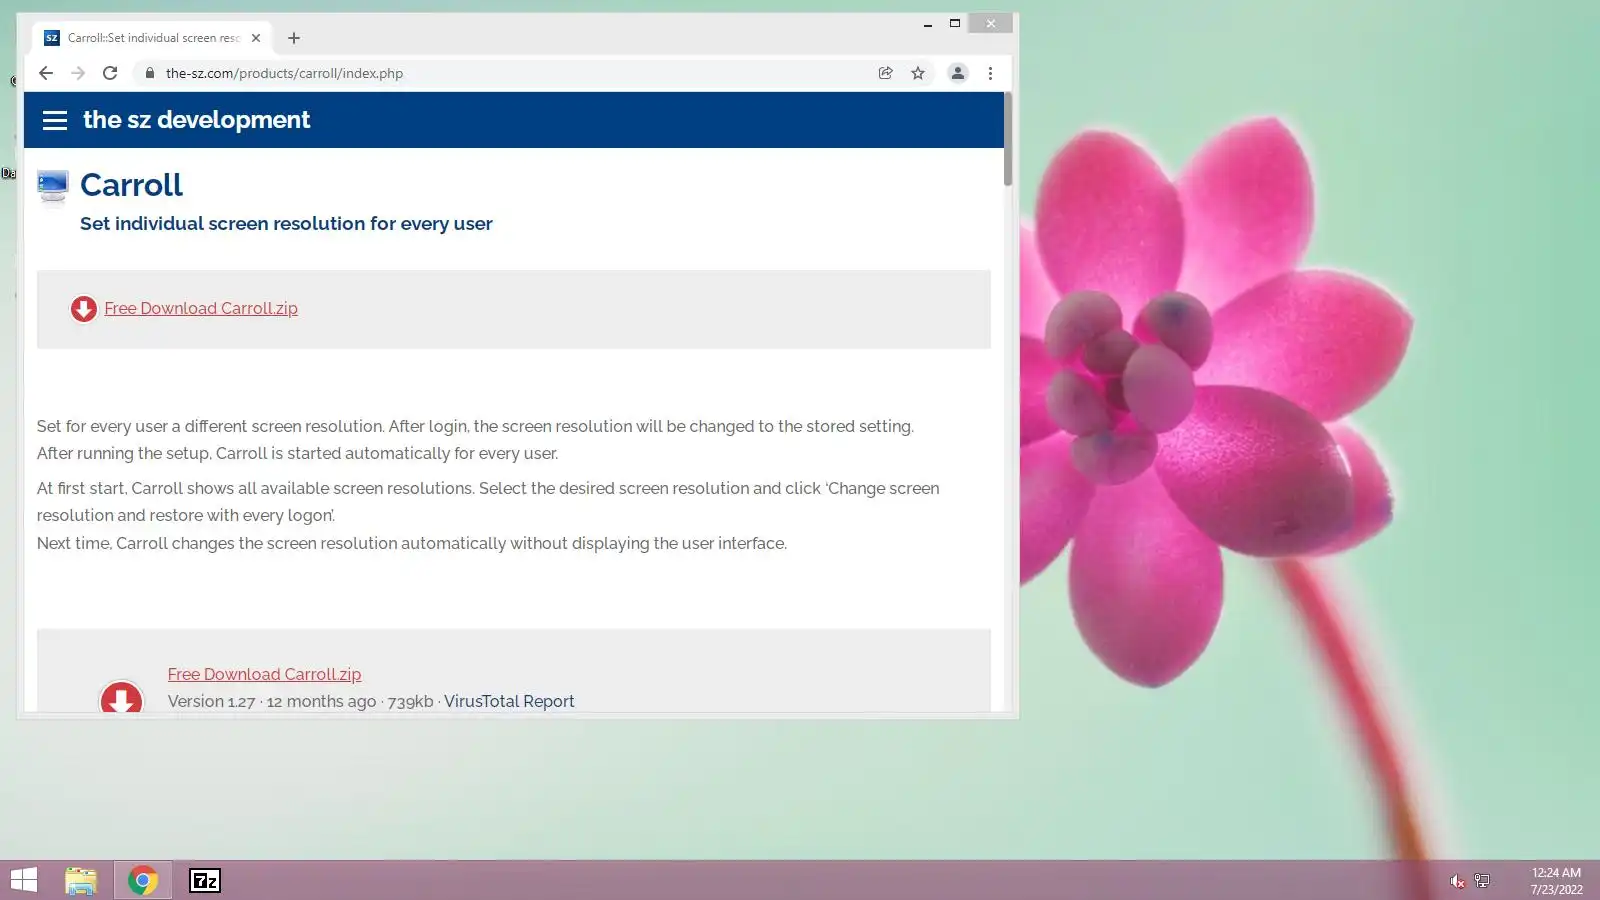1600x900 pixels.
Task: Click the Carroll page heading
Action: (131, 185)
